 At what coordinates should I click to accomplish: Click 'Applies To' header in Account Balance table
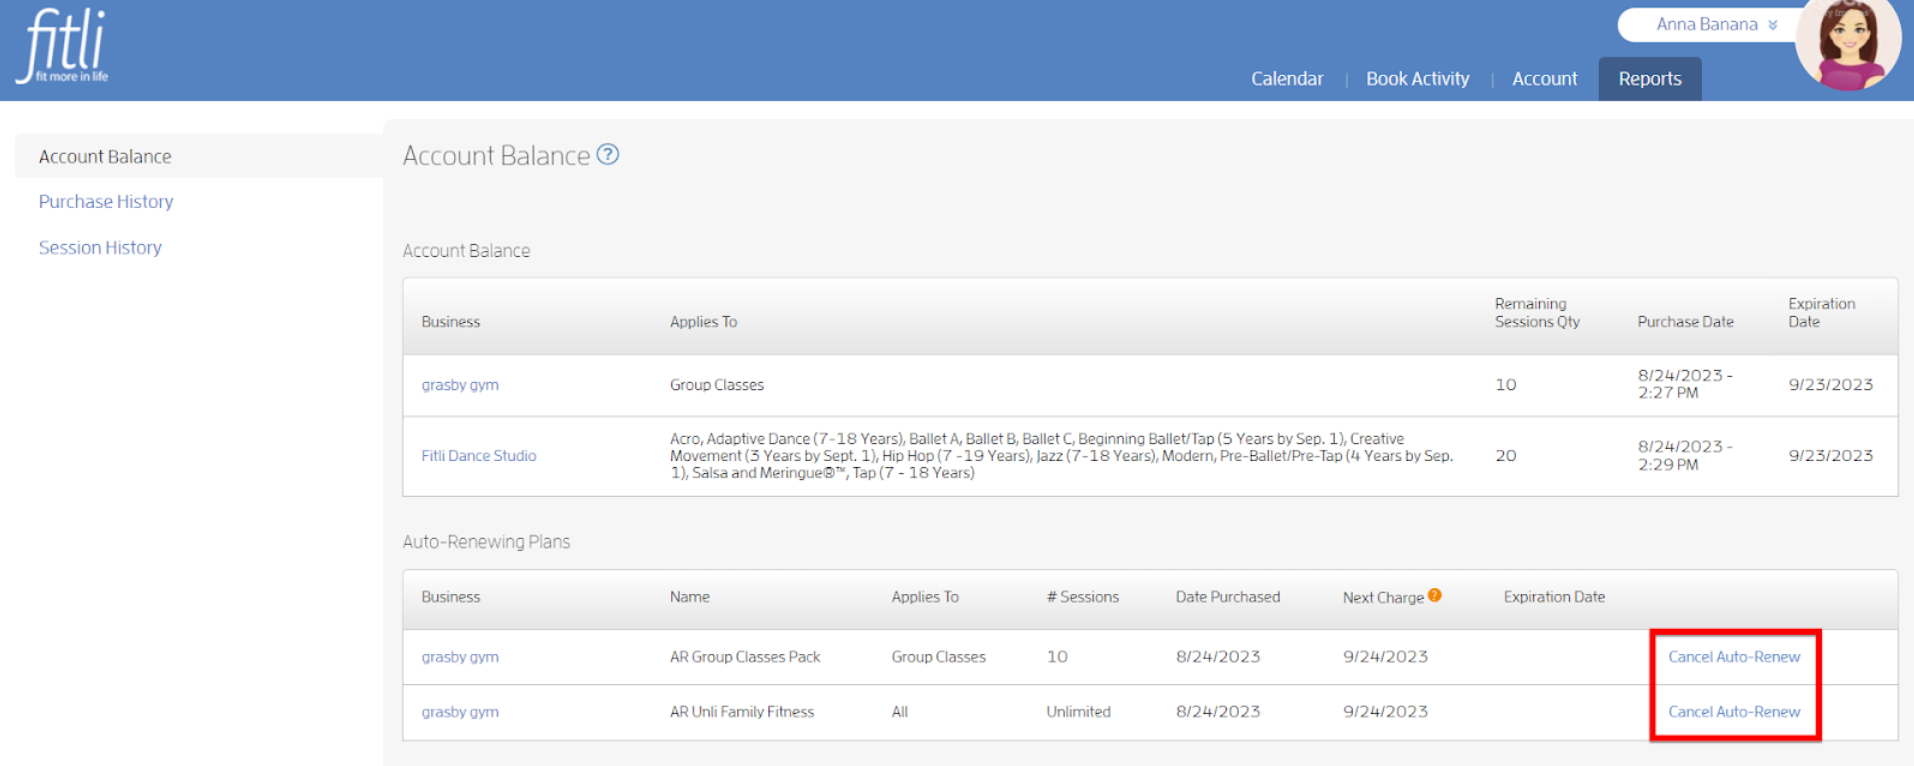click(703, 322)
